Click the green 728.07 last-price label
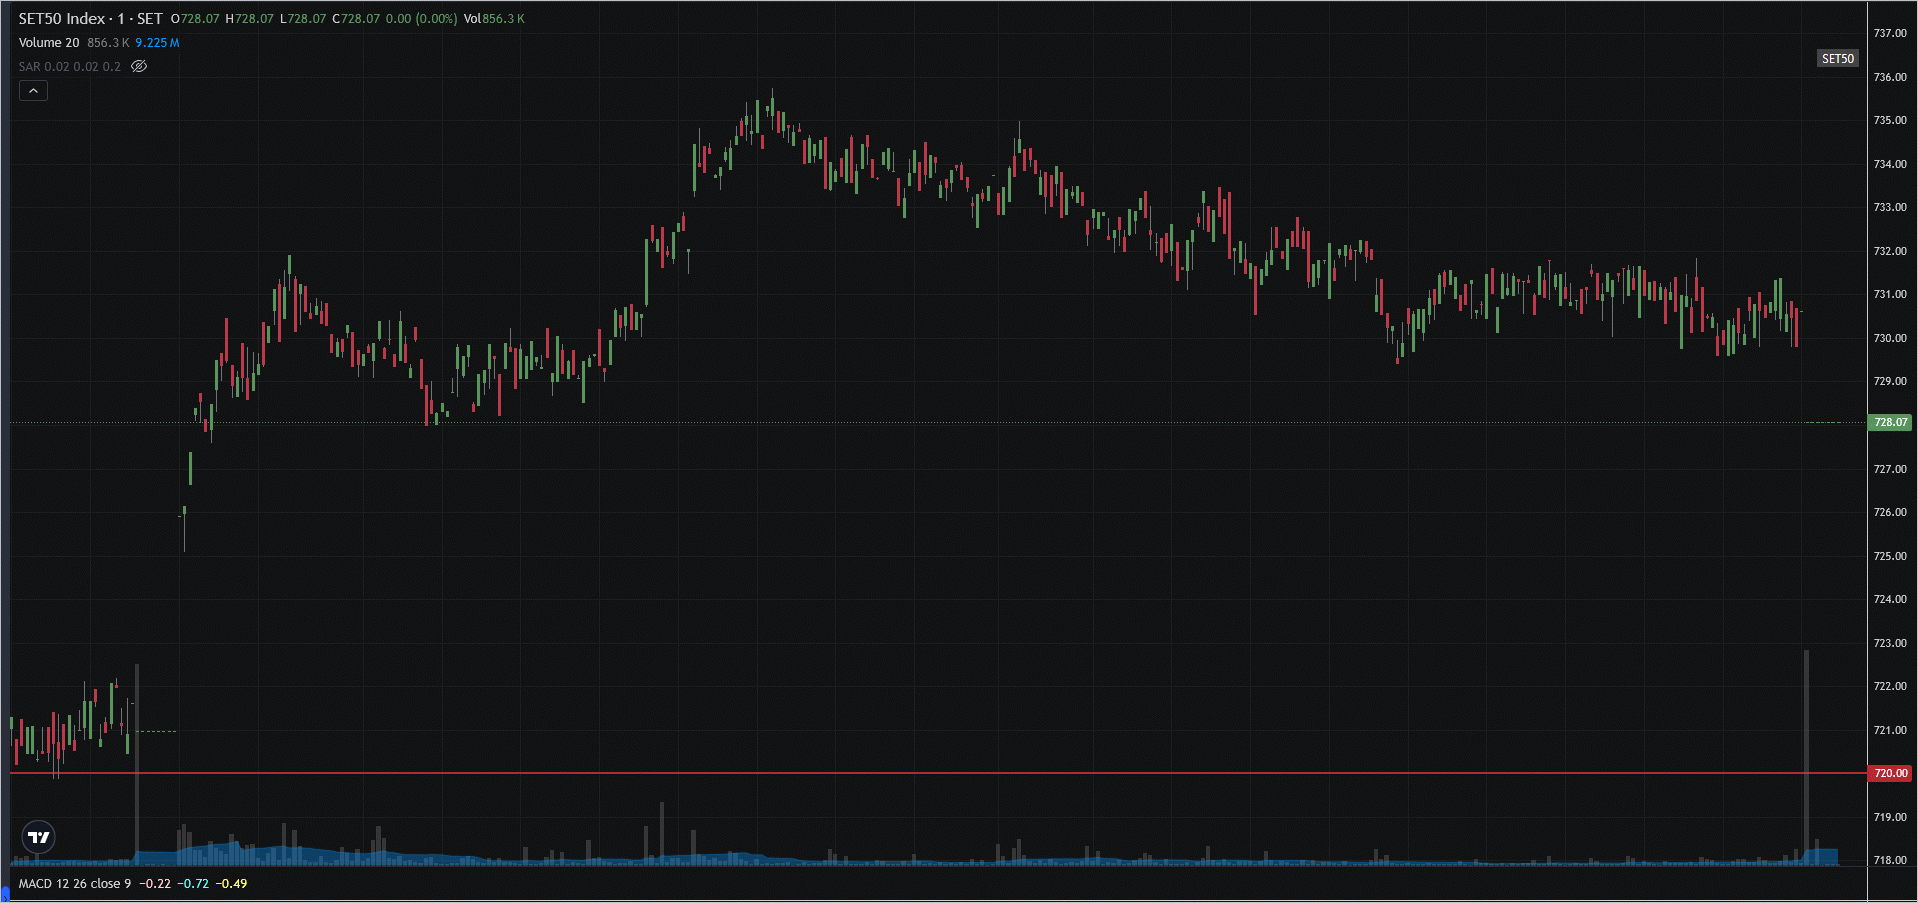This screenshot has width=1918, height=903. pyautogui.click(x=1890, y=422)
